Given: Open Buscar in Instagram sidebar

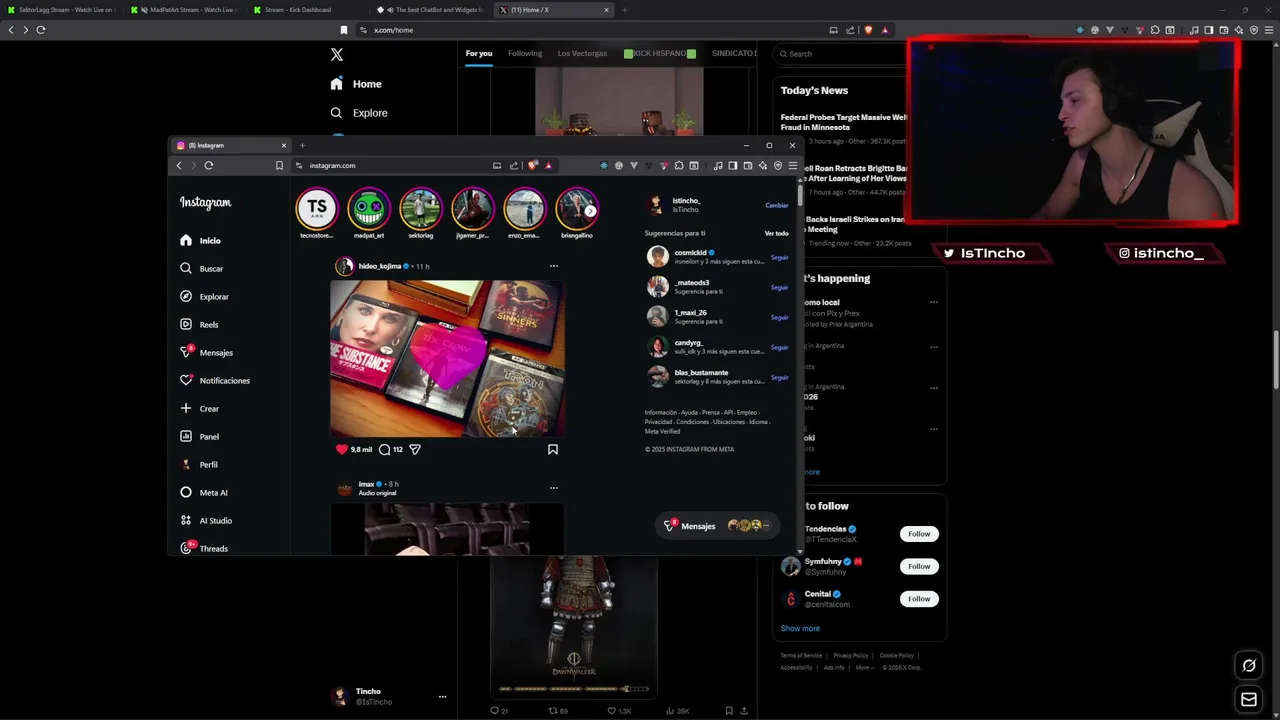Looking at the screenshot, I should [202, 269].
